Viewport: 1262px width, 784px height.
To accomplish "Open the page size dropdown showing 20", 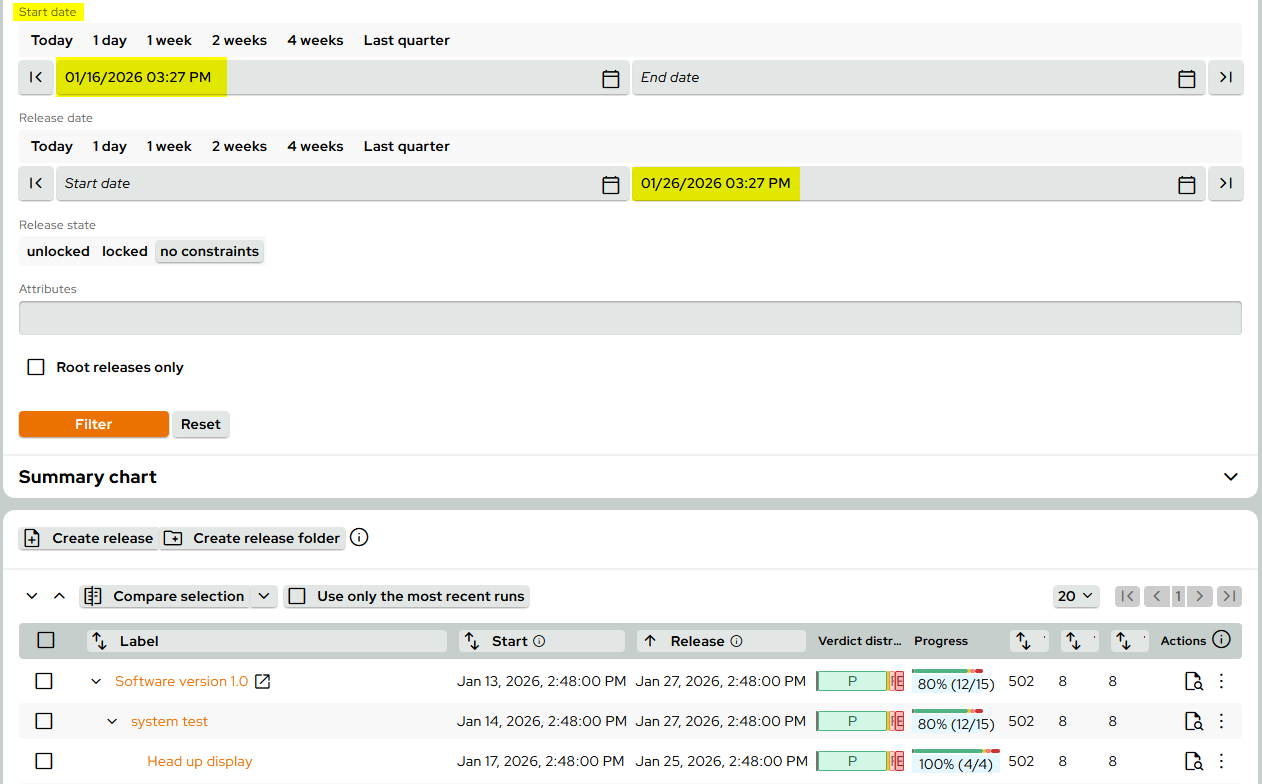I will click(1075, 595).
